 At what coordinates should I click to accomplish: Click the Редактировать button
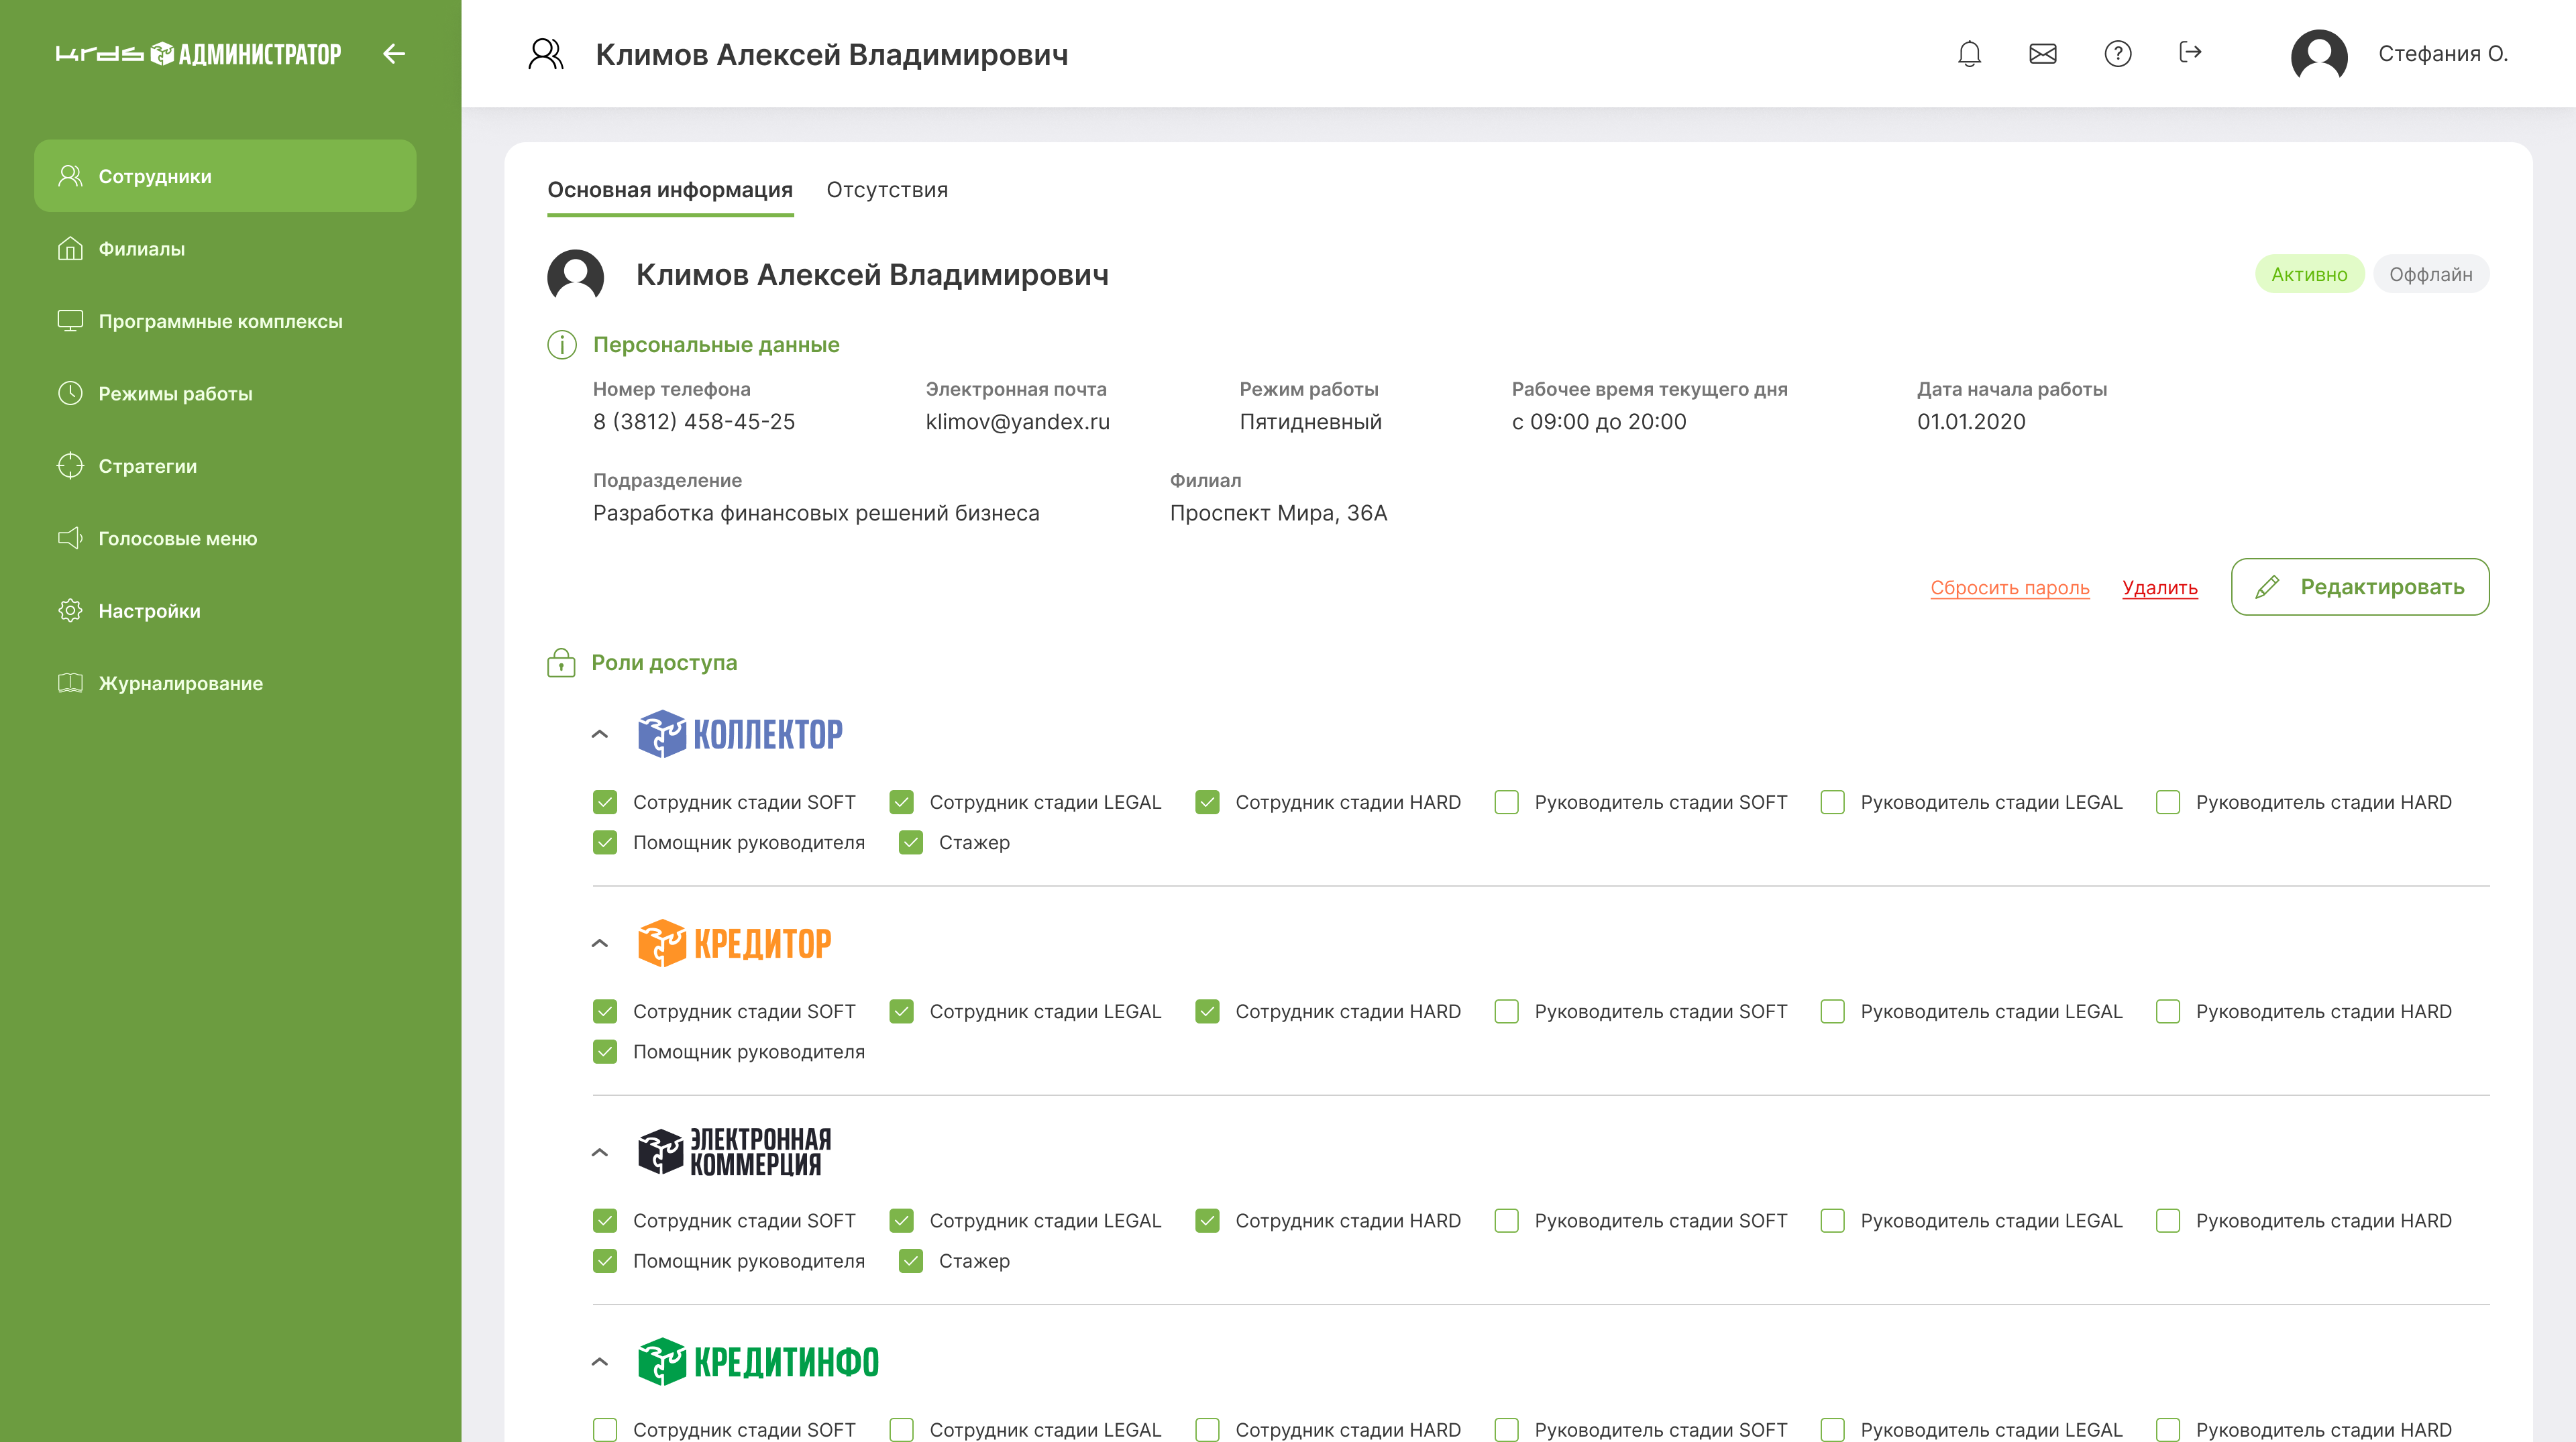2360,587
